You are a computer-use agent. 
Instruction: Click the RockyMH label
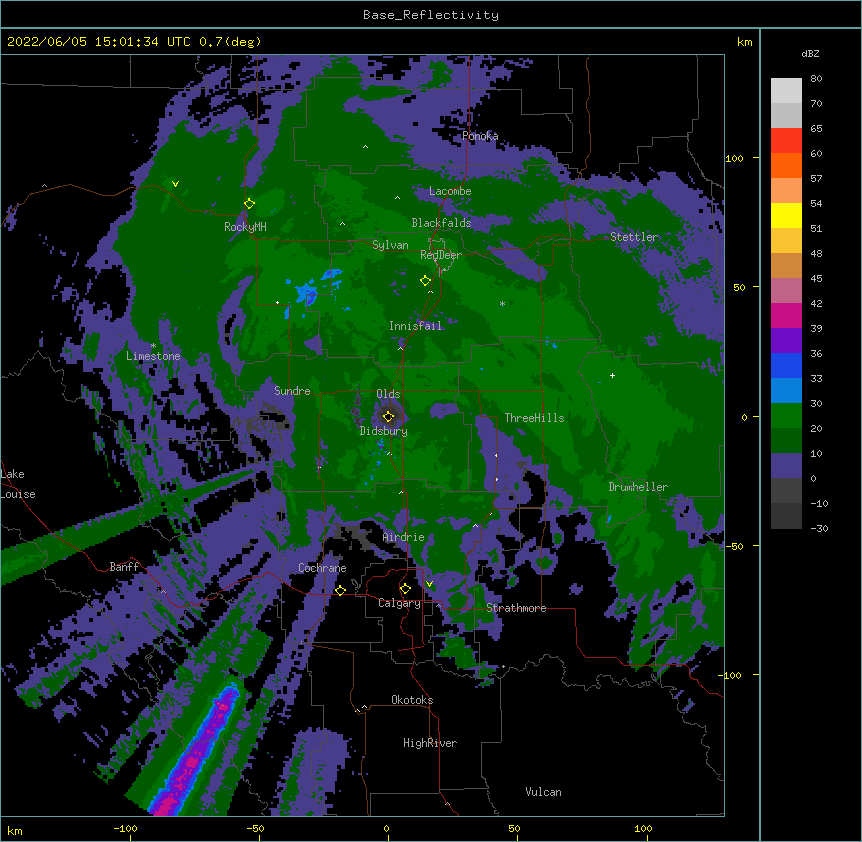(x=245, y=227)
